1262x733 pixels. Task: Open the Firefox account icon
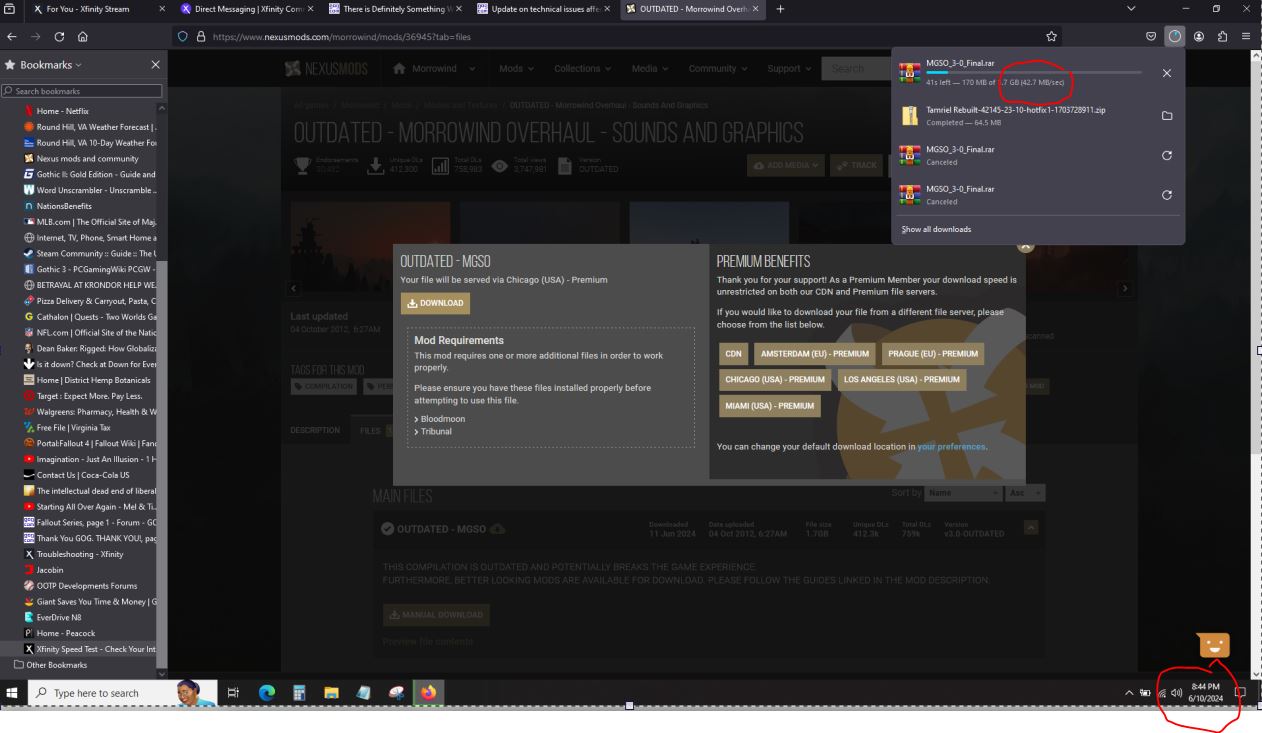tap(1199, 37)
